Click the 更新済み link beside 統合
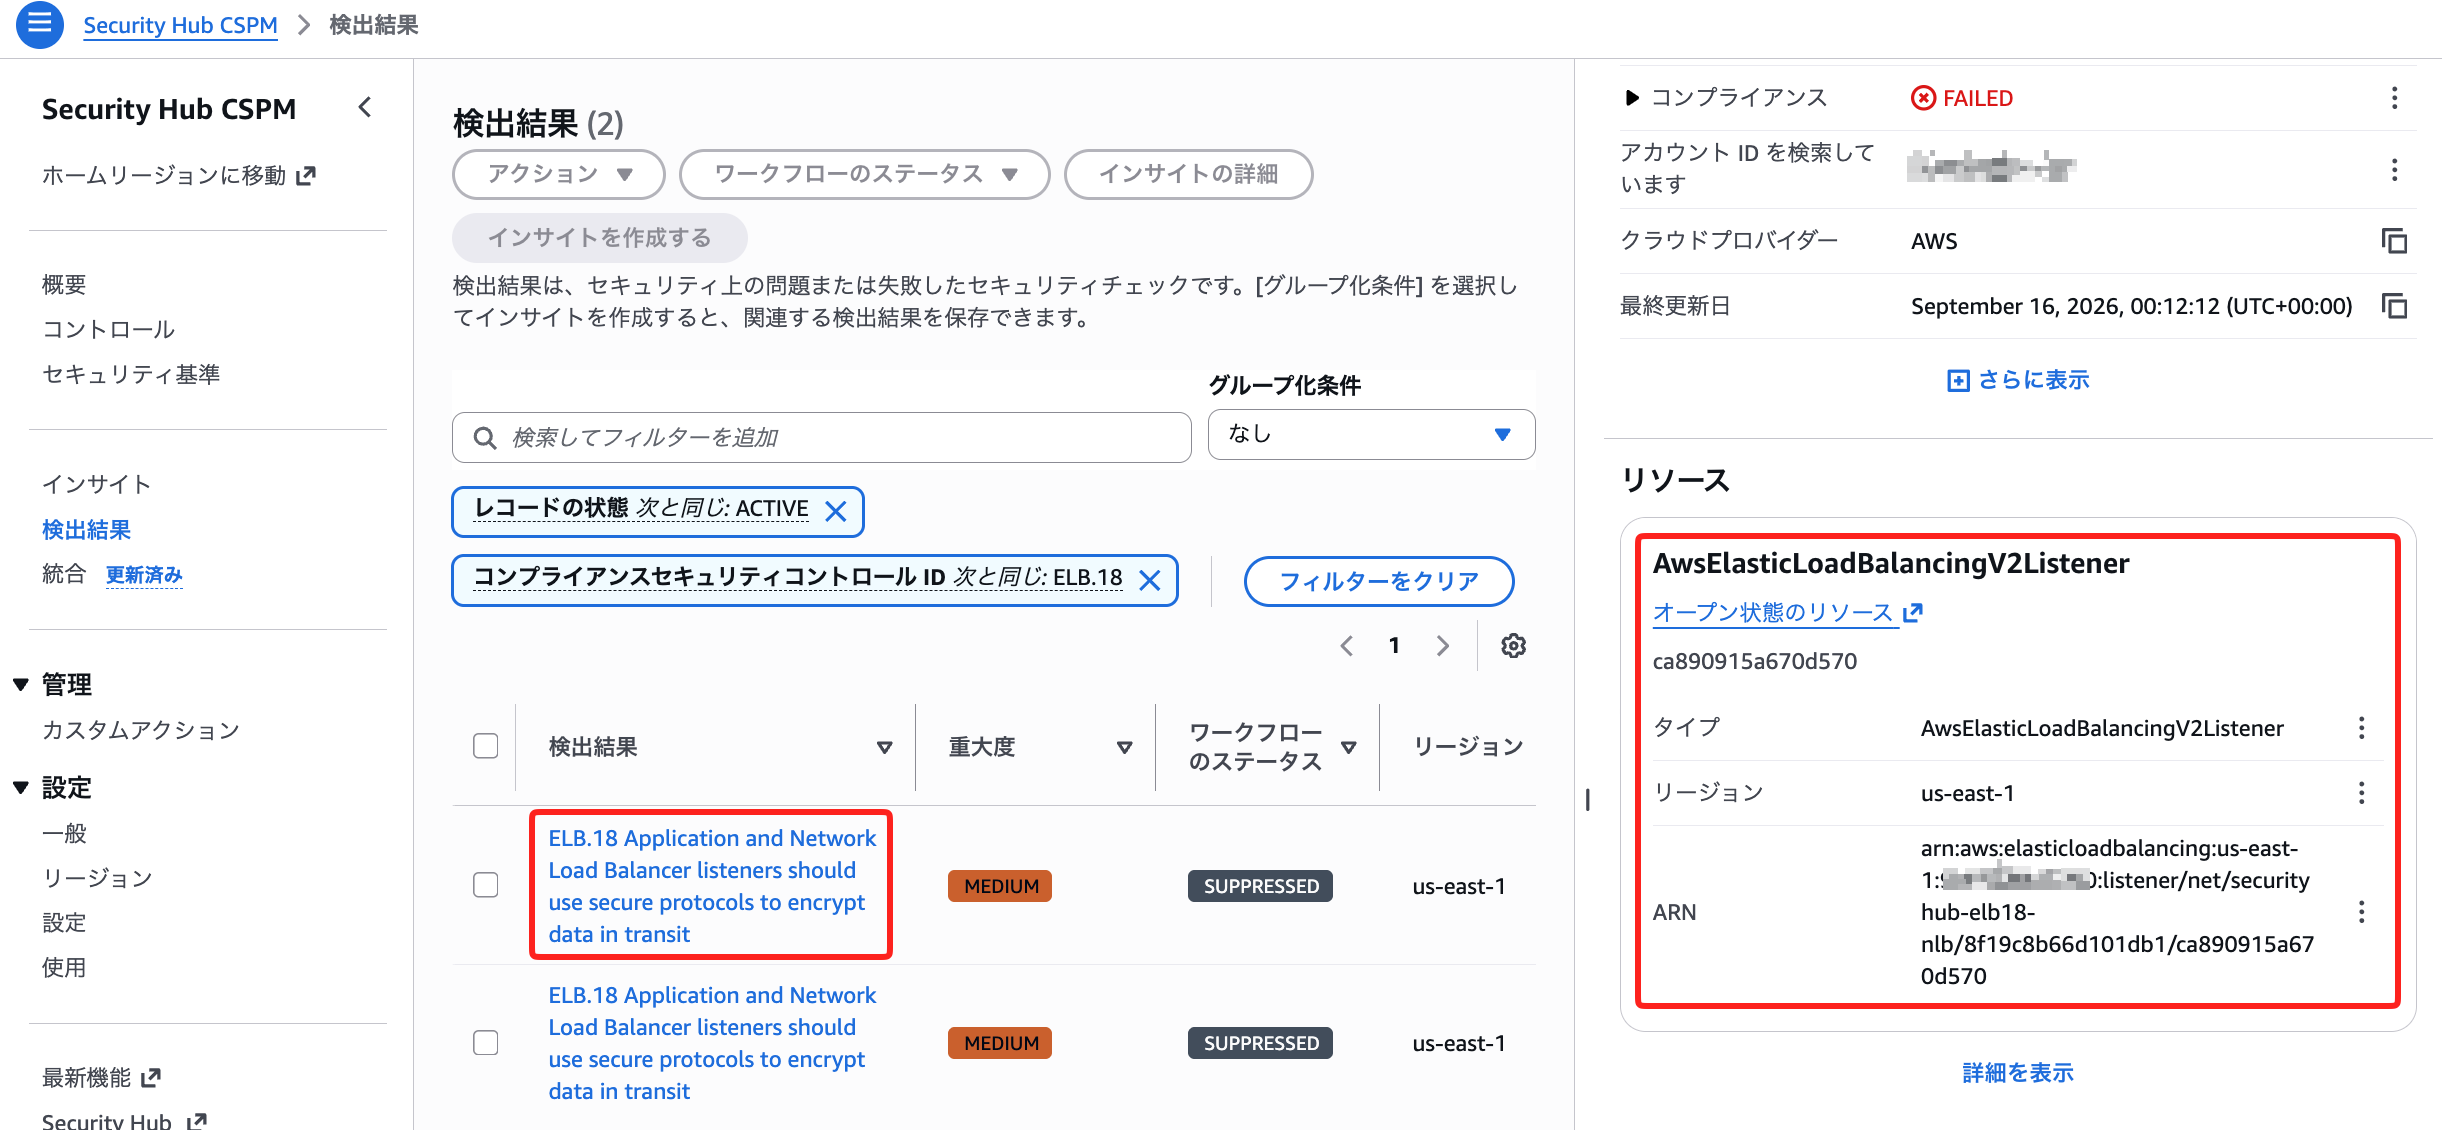Image resolution: width=2442 pixels, height=1130 pixels. [144, 575]
